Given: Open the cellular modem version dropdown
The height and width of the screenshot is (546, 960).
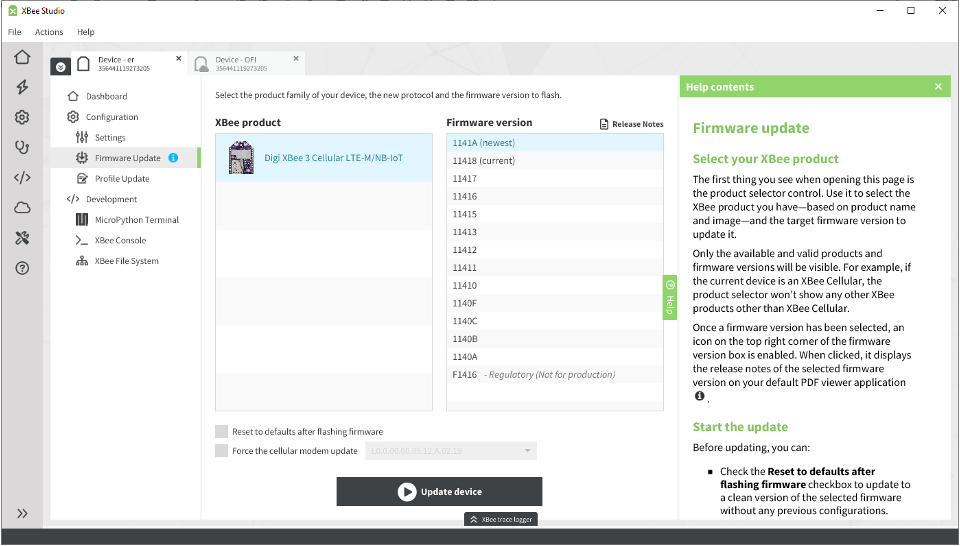Looking at the screenshot, I should (x=451, y=451).
